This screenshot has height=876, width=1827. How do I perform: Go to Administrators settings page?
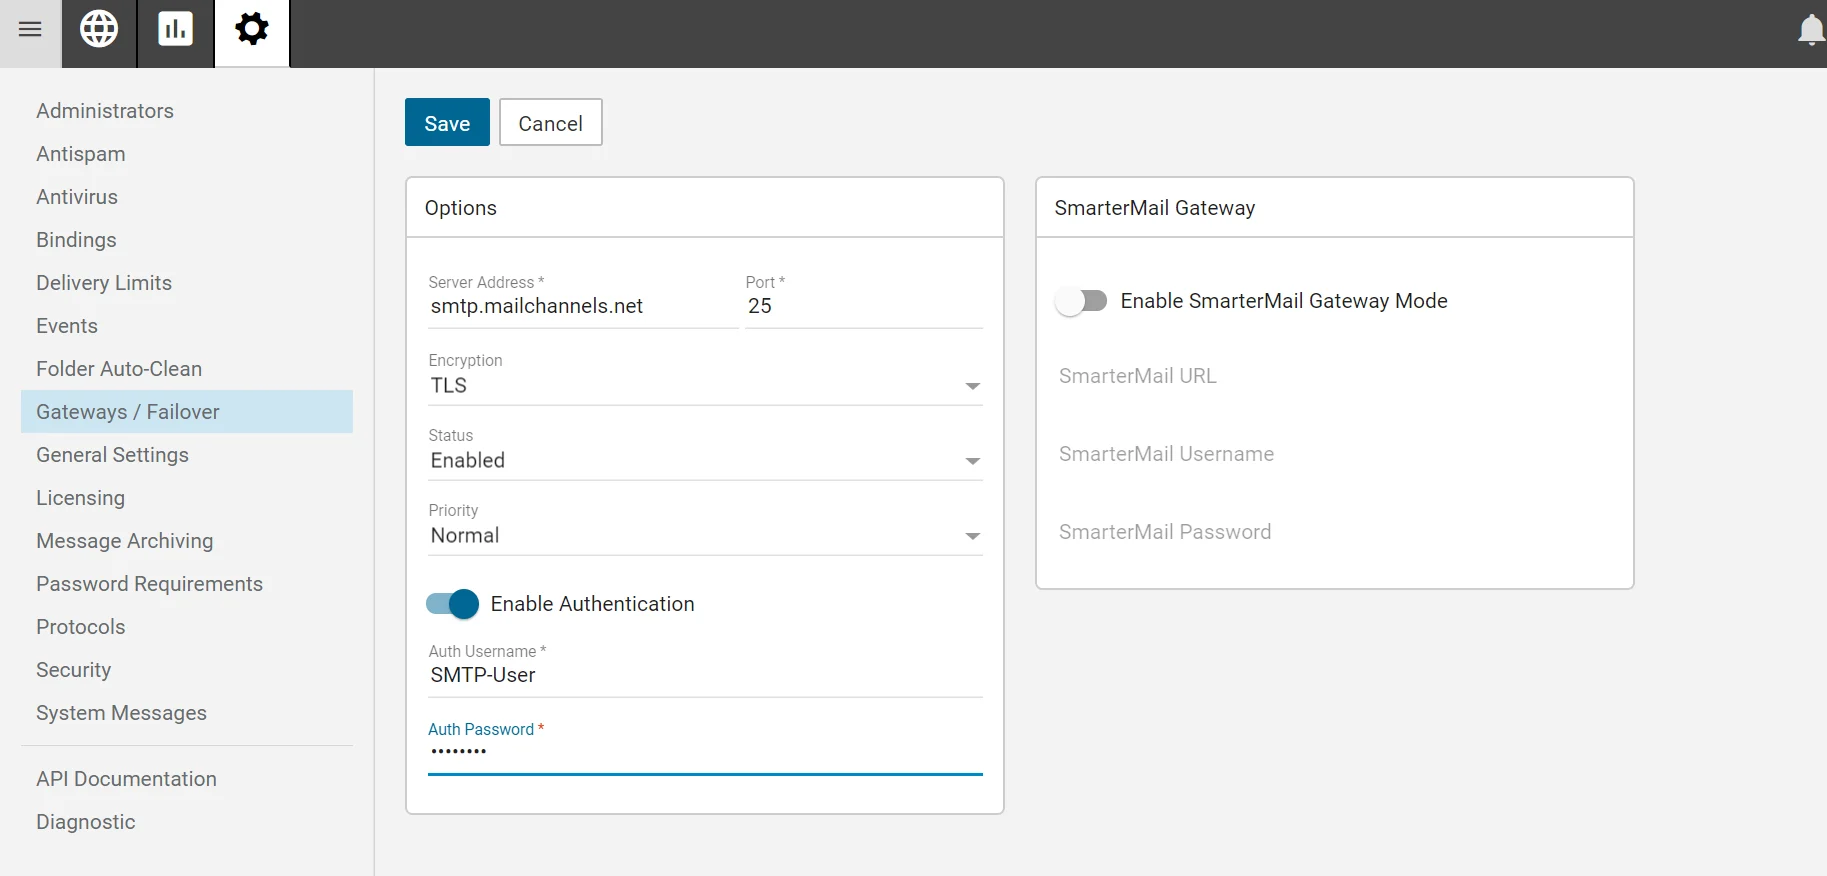(x=105, y=111)
